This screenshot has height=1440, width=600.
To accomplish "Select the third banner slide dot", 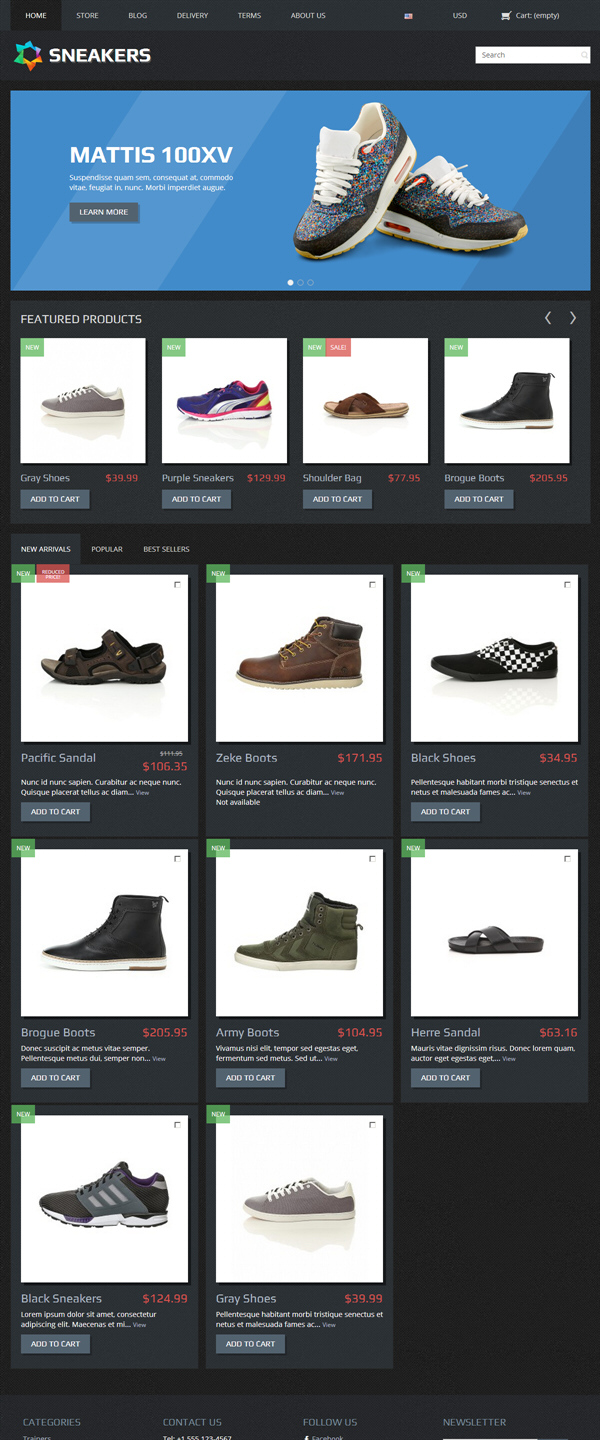I will pyautogui.click(x=310, y=283).
